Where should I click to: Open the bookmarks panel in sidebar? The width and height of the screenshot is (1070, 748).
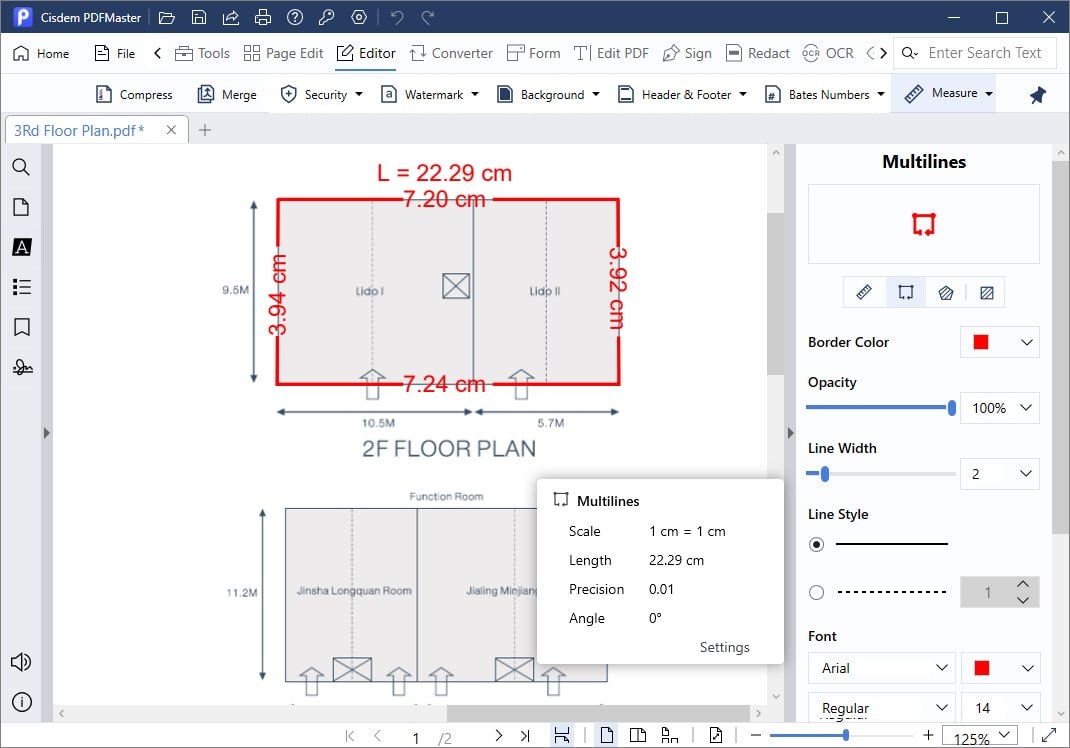tap(21, 327)
